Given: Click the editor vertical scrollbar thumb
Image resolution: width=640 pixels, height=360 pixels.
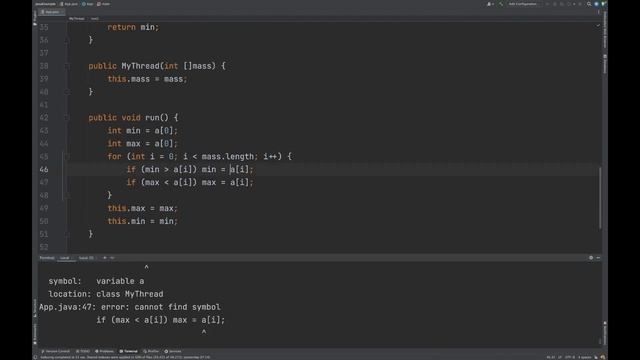Looking at the screenshot, I should click(x=600, y=198).
